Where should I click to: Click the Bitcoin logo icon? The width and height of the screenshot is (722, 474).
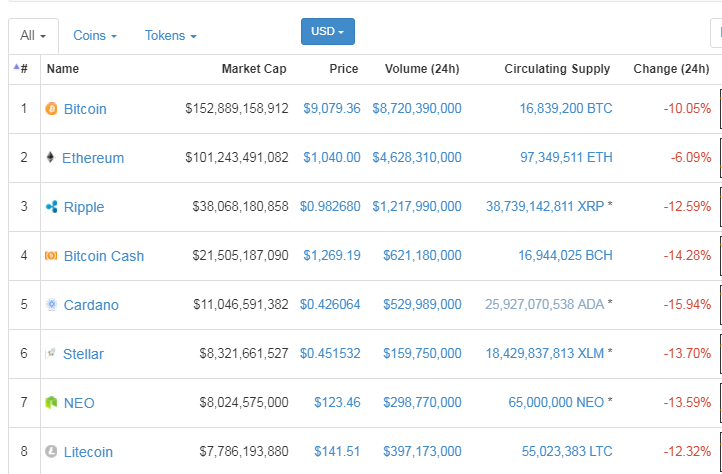(52, 109)
